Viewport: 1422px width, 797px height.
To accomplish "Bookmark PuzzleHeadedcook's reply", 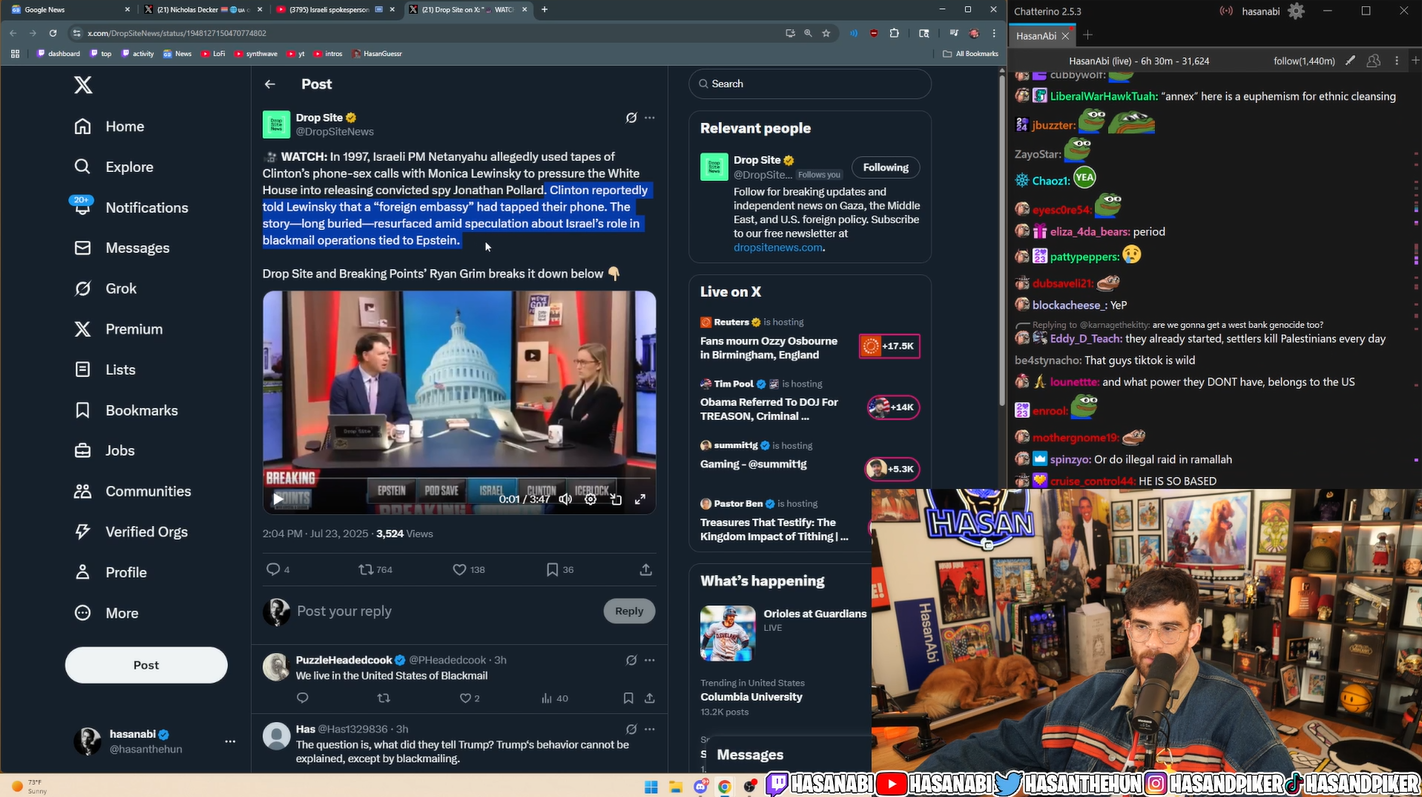I will (628, 698).
